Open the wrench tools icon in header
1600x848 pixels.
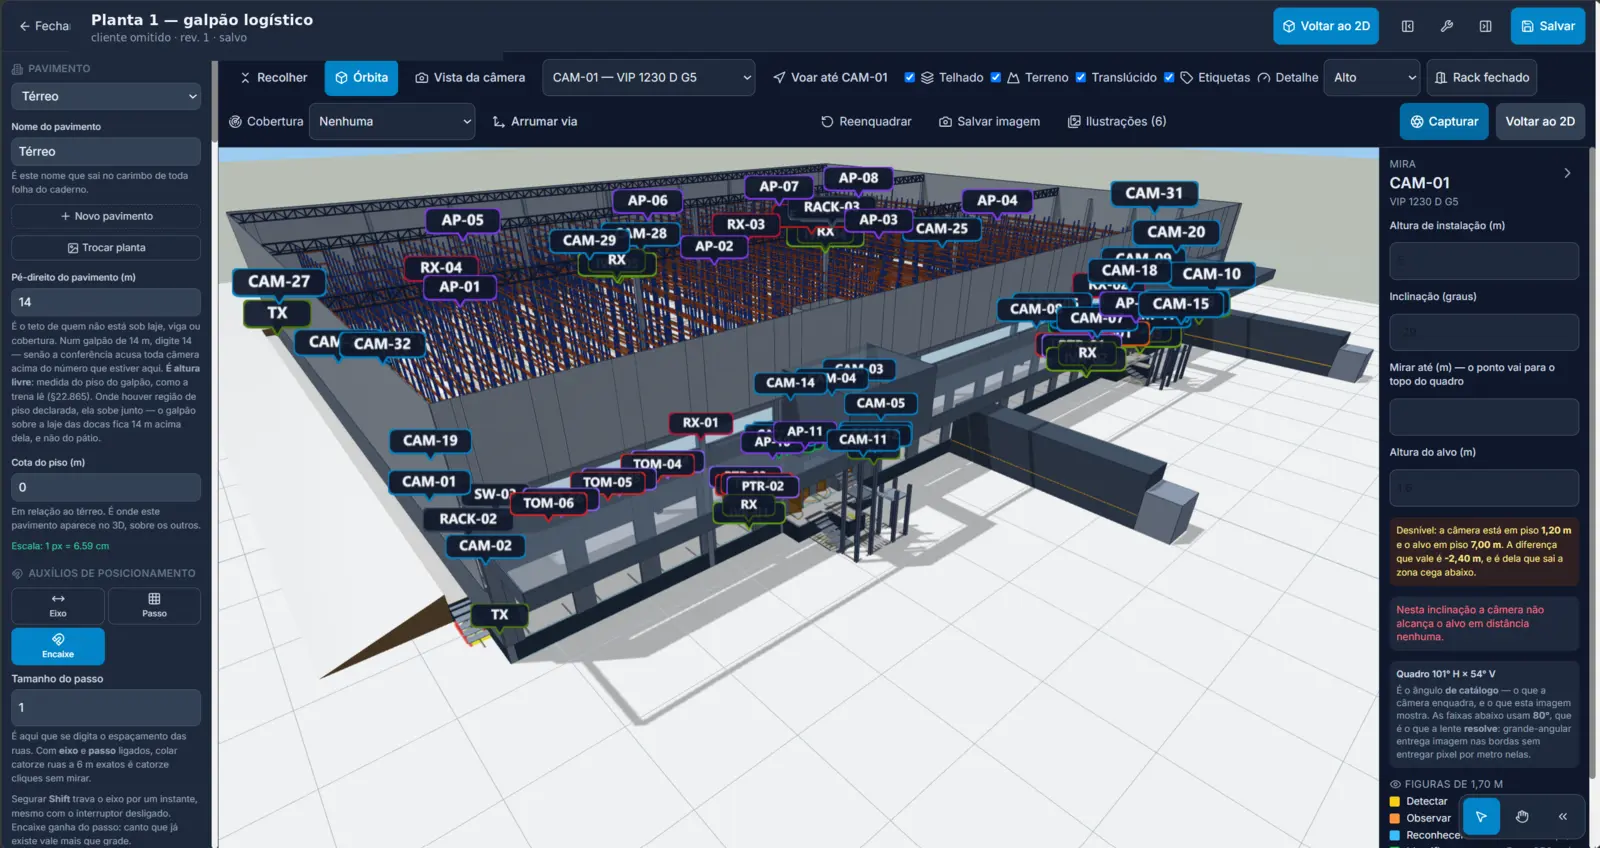point(1446,26)
